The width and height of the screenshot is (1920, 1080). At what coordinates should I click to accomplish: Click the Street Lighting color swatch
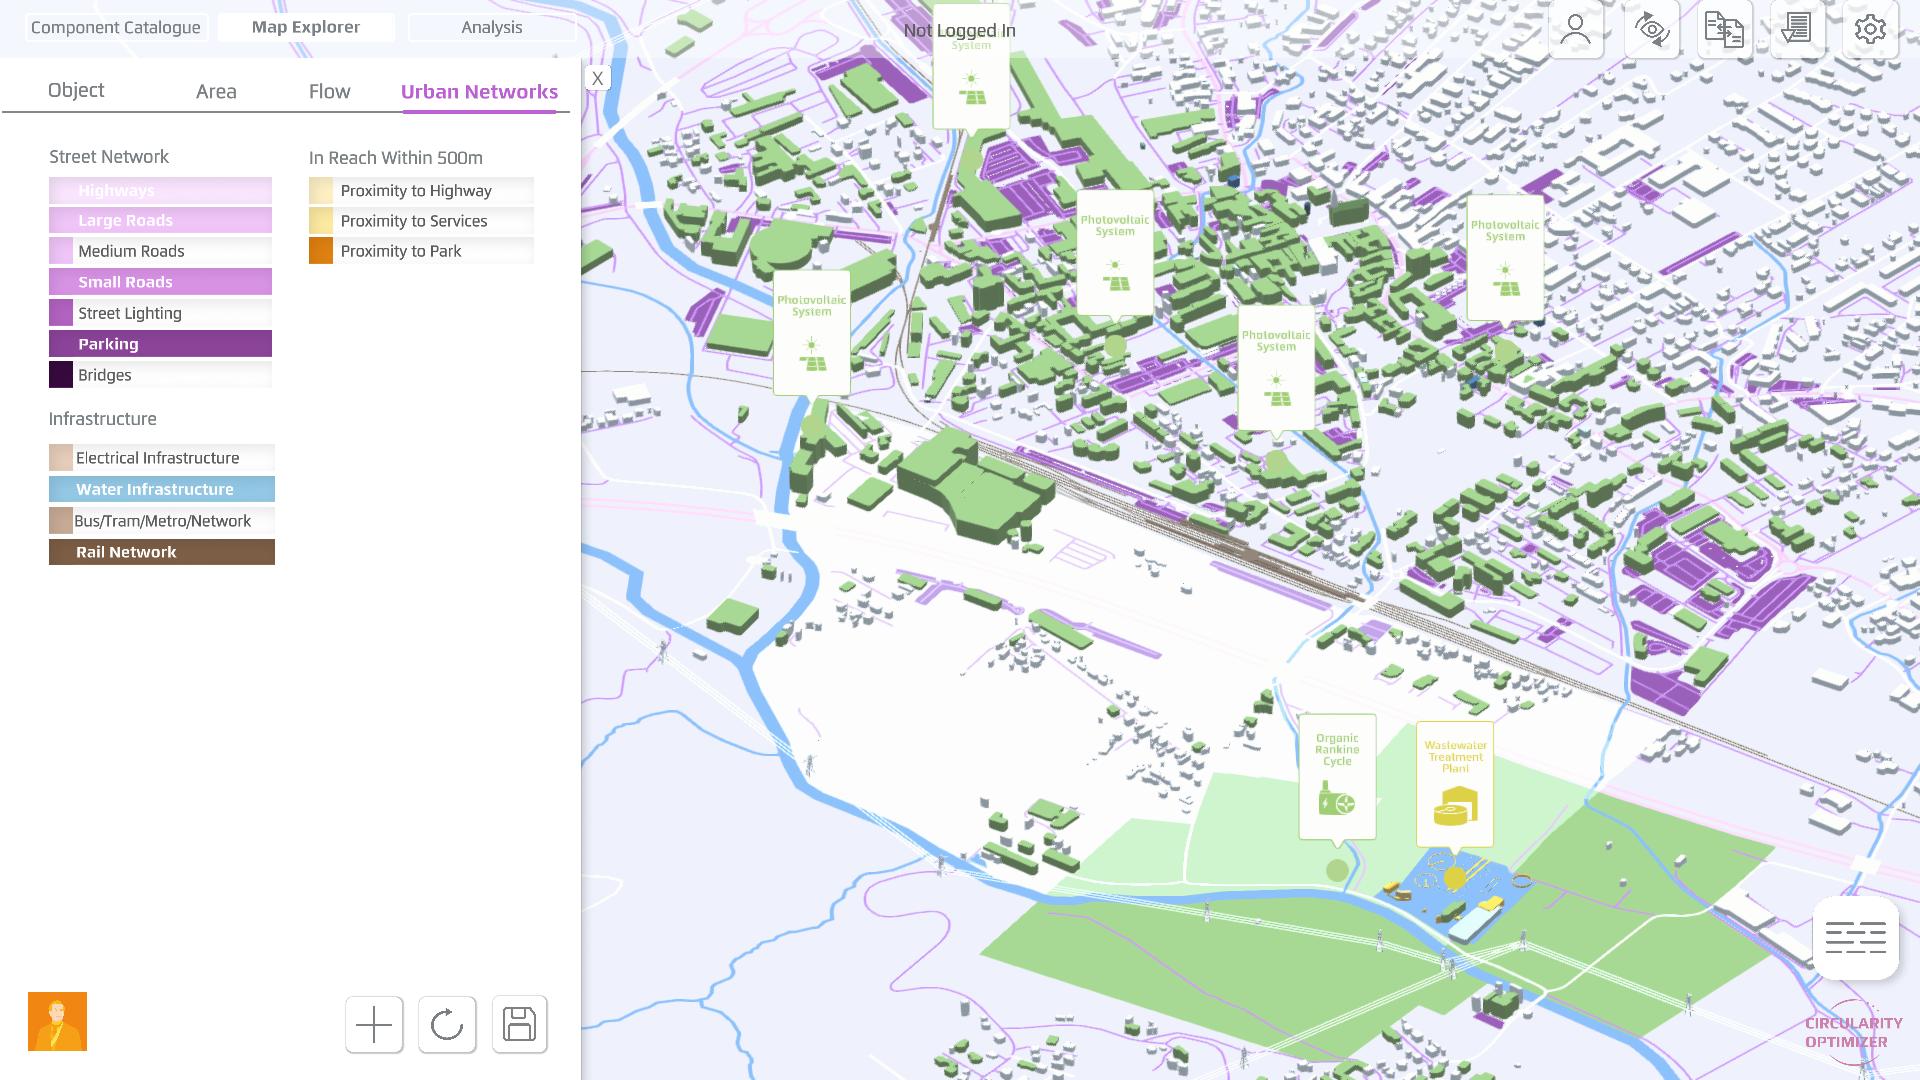click(61, 313)
